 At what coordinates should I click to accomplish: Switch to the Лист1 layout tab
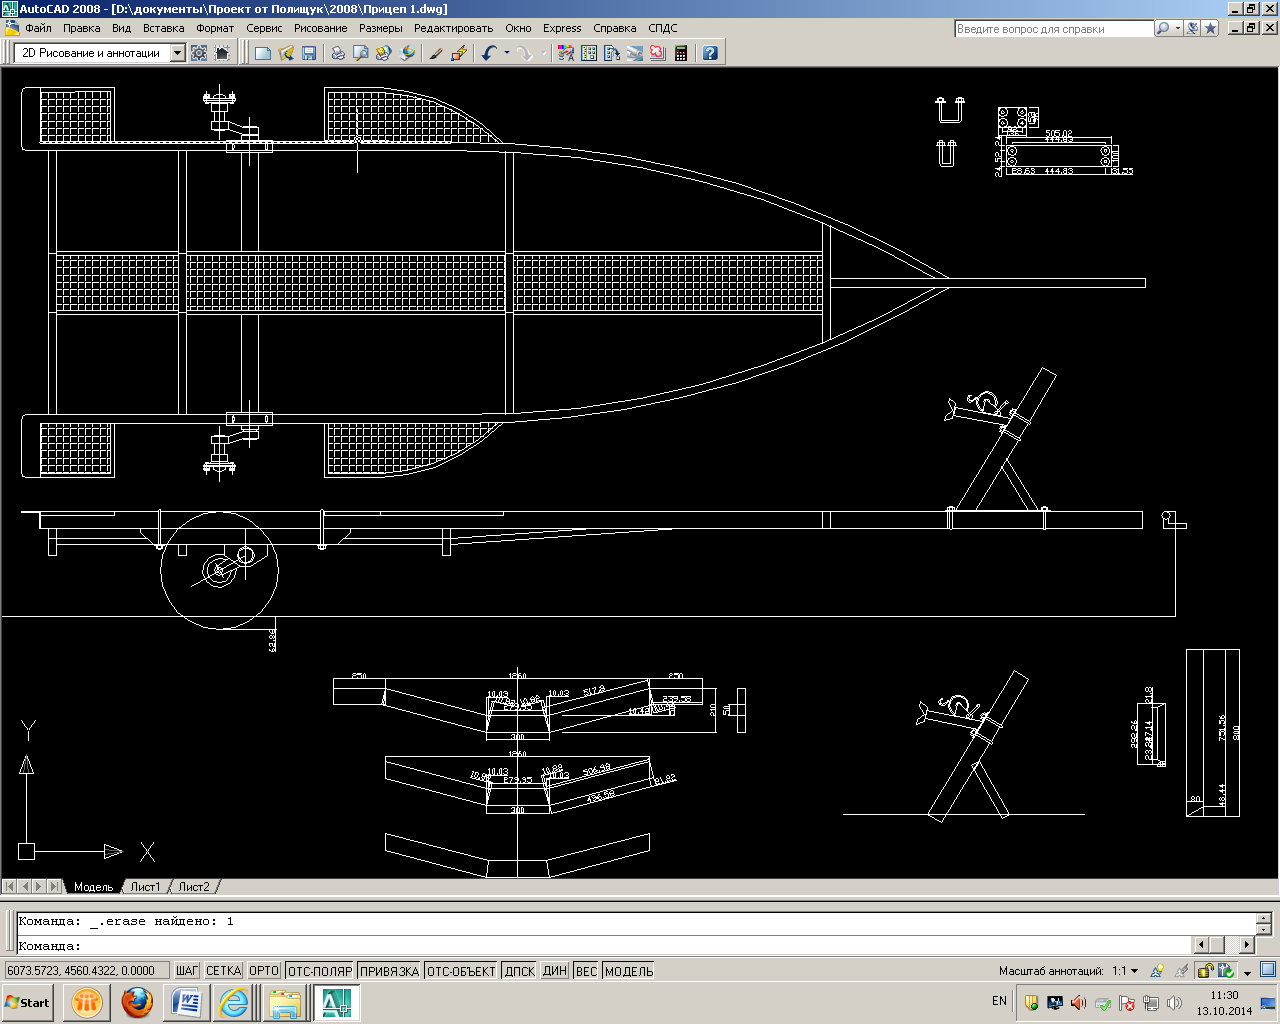(145, 887)
